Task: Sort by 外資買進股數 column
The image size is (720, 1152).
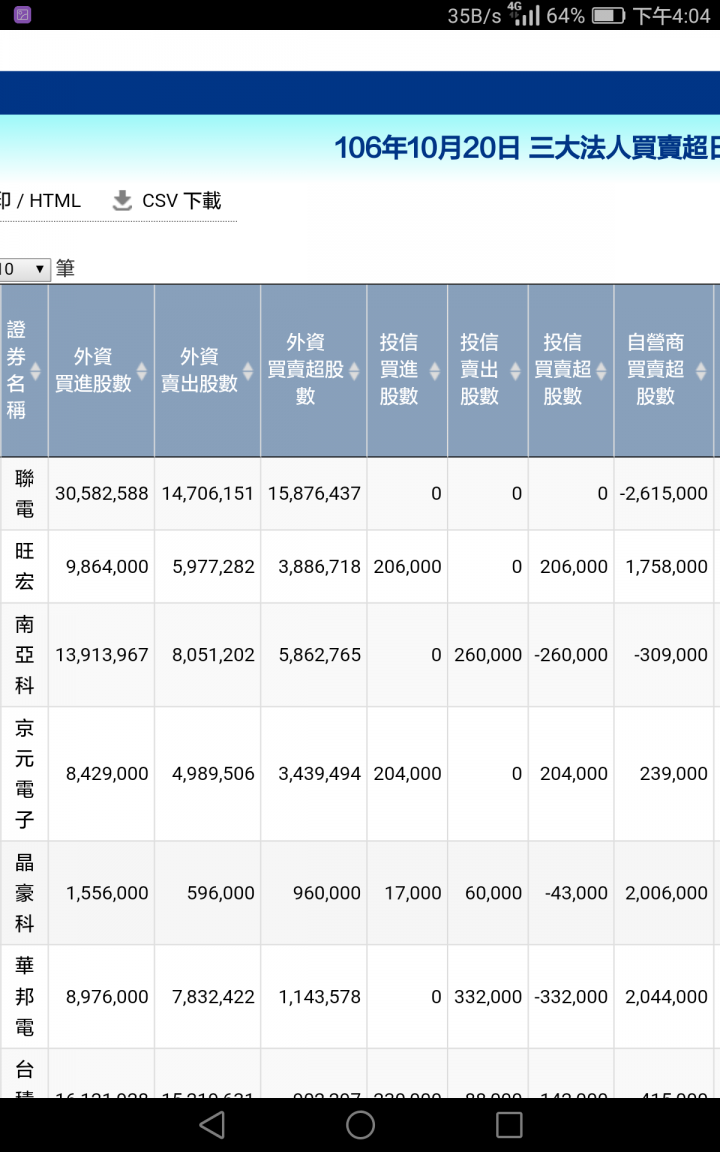Action: coord(101,370)
